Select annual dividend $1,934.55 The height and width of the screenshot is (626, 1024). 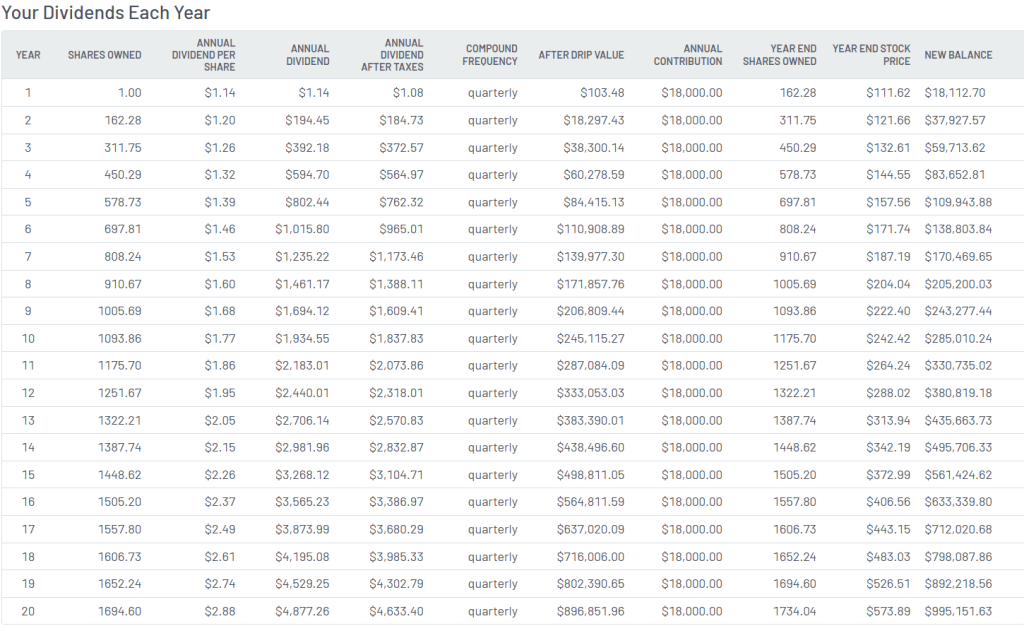302,339
